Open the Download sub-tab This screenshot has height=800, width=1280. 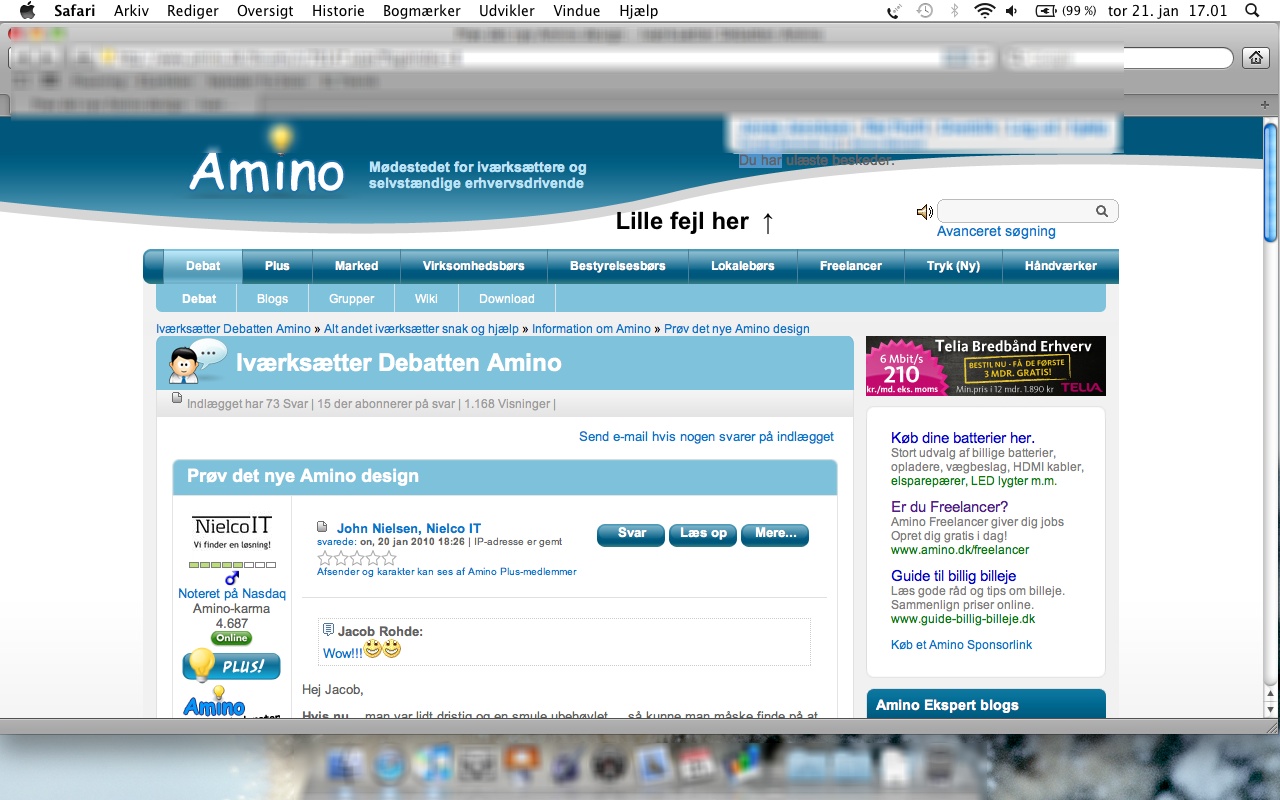point(507,298)
